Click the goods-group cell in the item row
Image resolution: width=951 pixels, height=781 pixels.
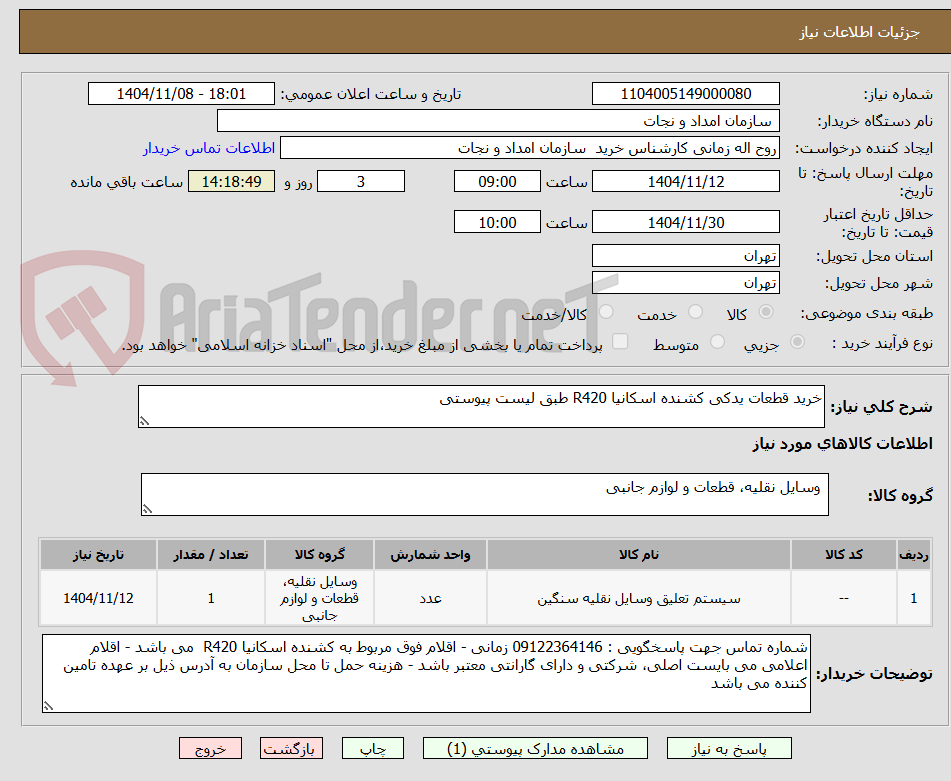coord(320,598)
